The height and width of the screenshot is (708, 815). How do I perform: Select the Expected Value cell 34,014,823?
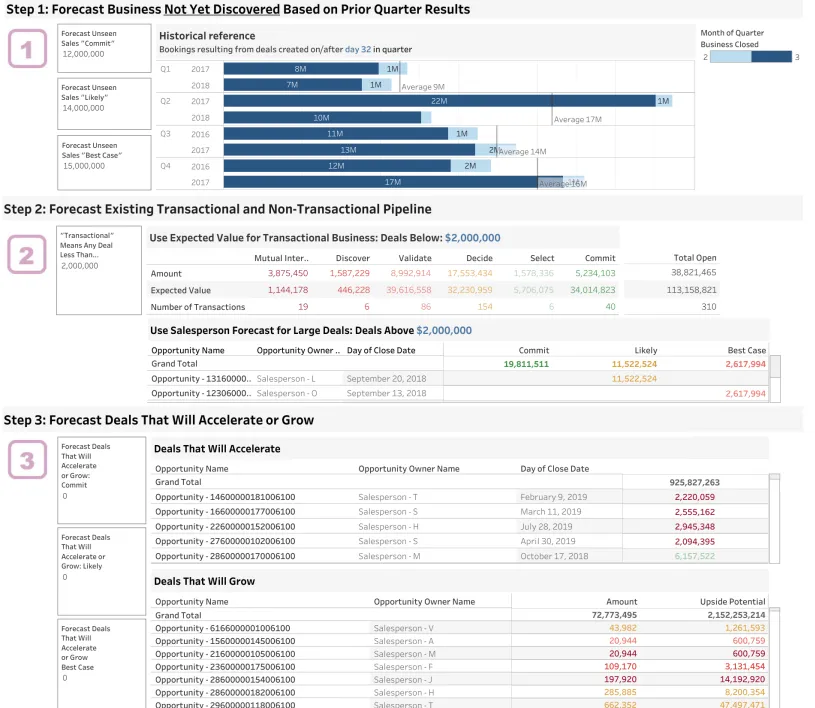coord(593,290)
